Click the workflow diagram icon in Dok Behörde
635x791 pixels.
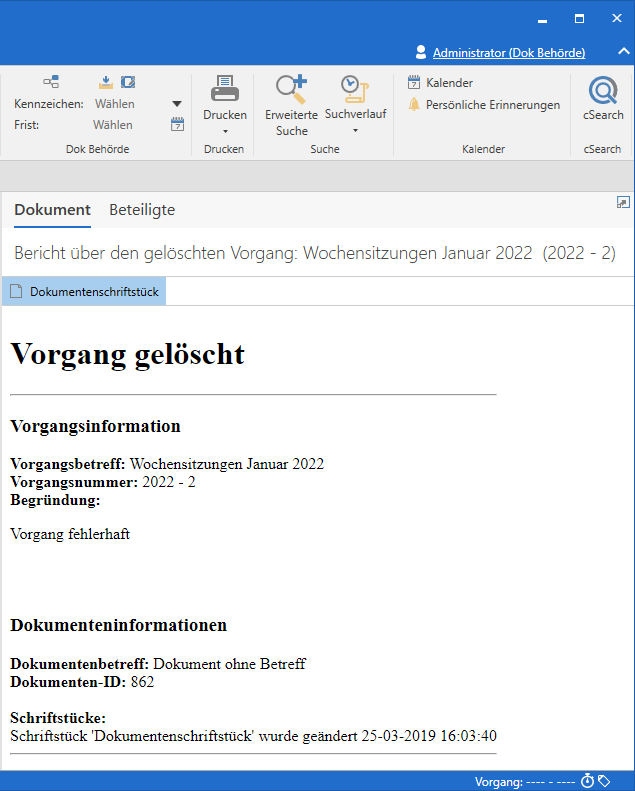tap(51, 82)
